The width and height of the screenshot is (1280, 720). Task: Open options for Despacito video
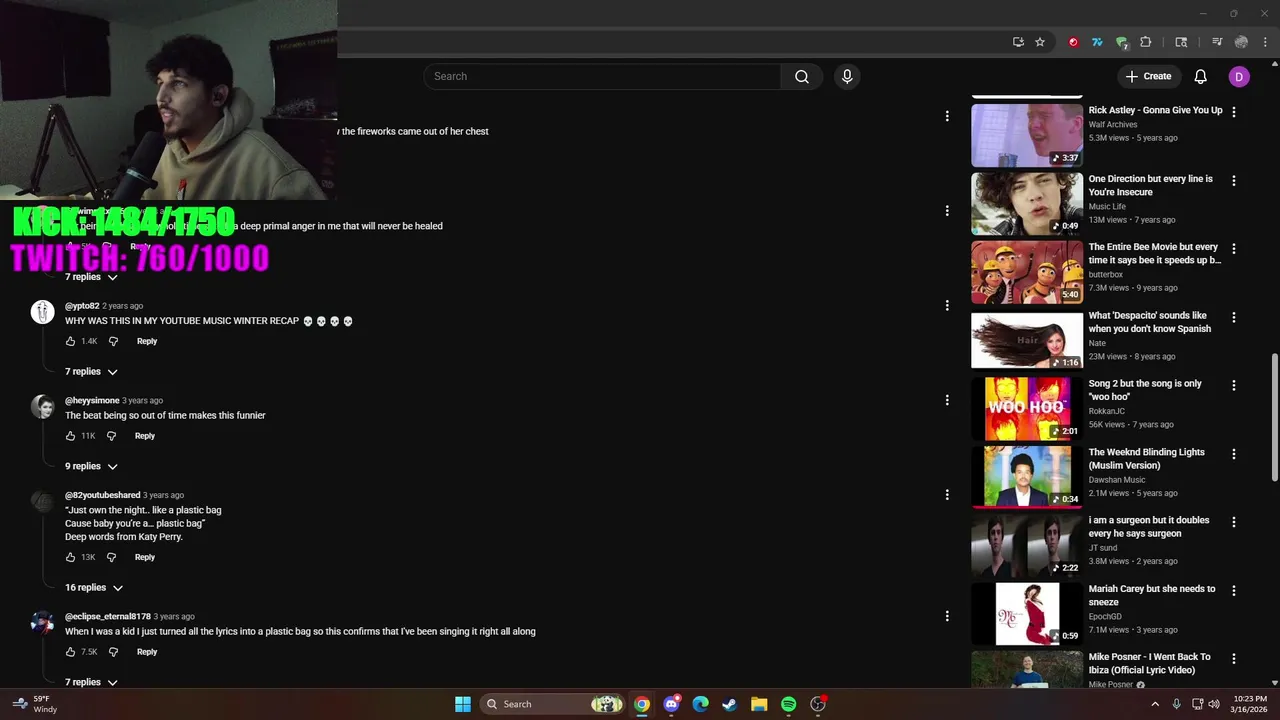tap(1233, 317)
